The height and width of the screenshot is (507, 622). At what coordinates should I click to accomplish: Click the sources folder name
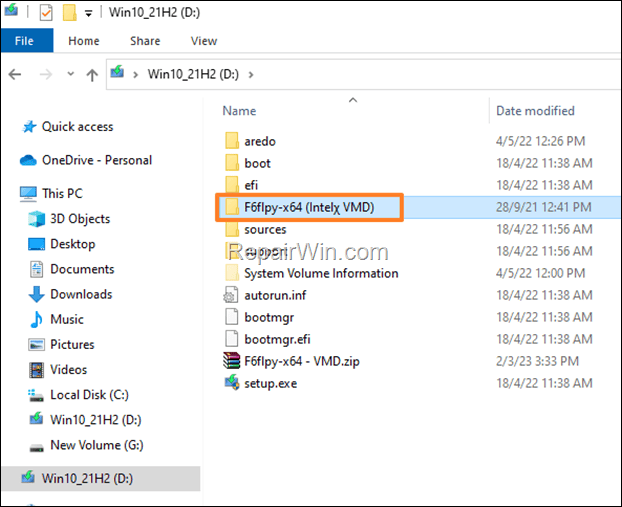(x=265, y=229)
